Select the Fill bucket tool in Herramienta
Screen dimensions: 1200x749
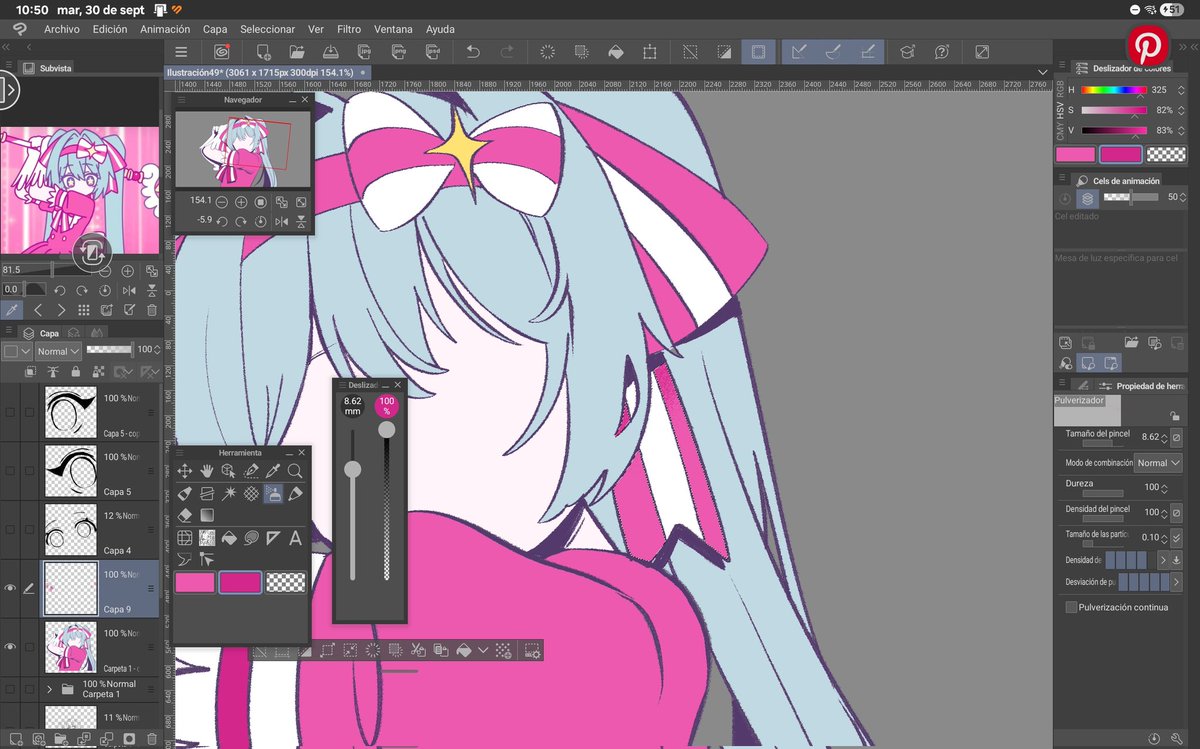[229, 538]
